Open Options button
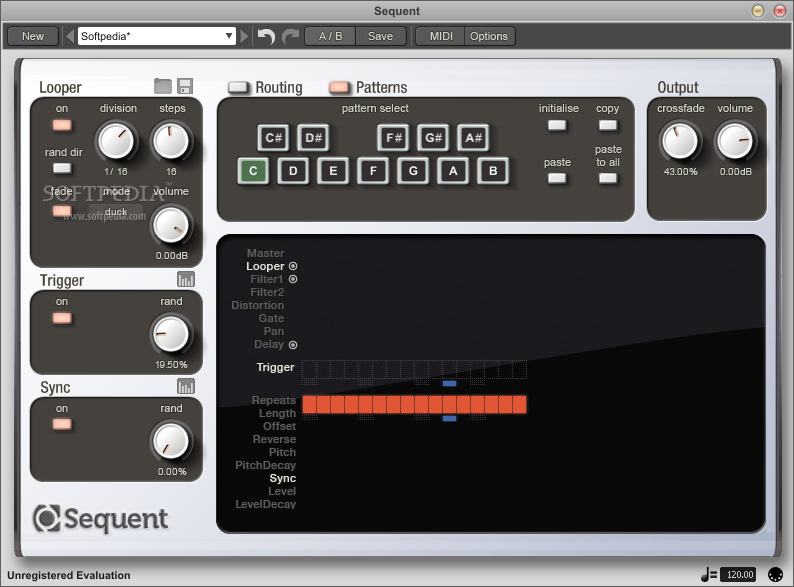Image resolution: width=794 pixels, height=587 pixels. click(489, 36)
